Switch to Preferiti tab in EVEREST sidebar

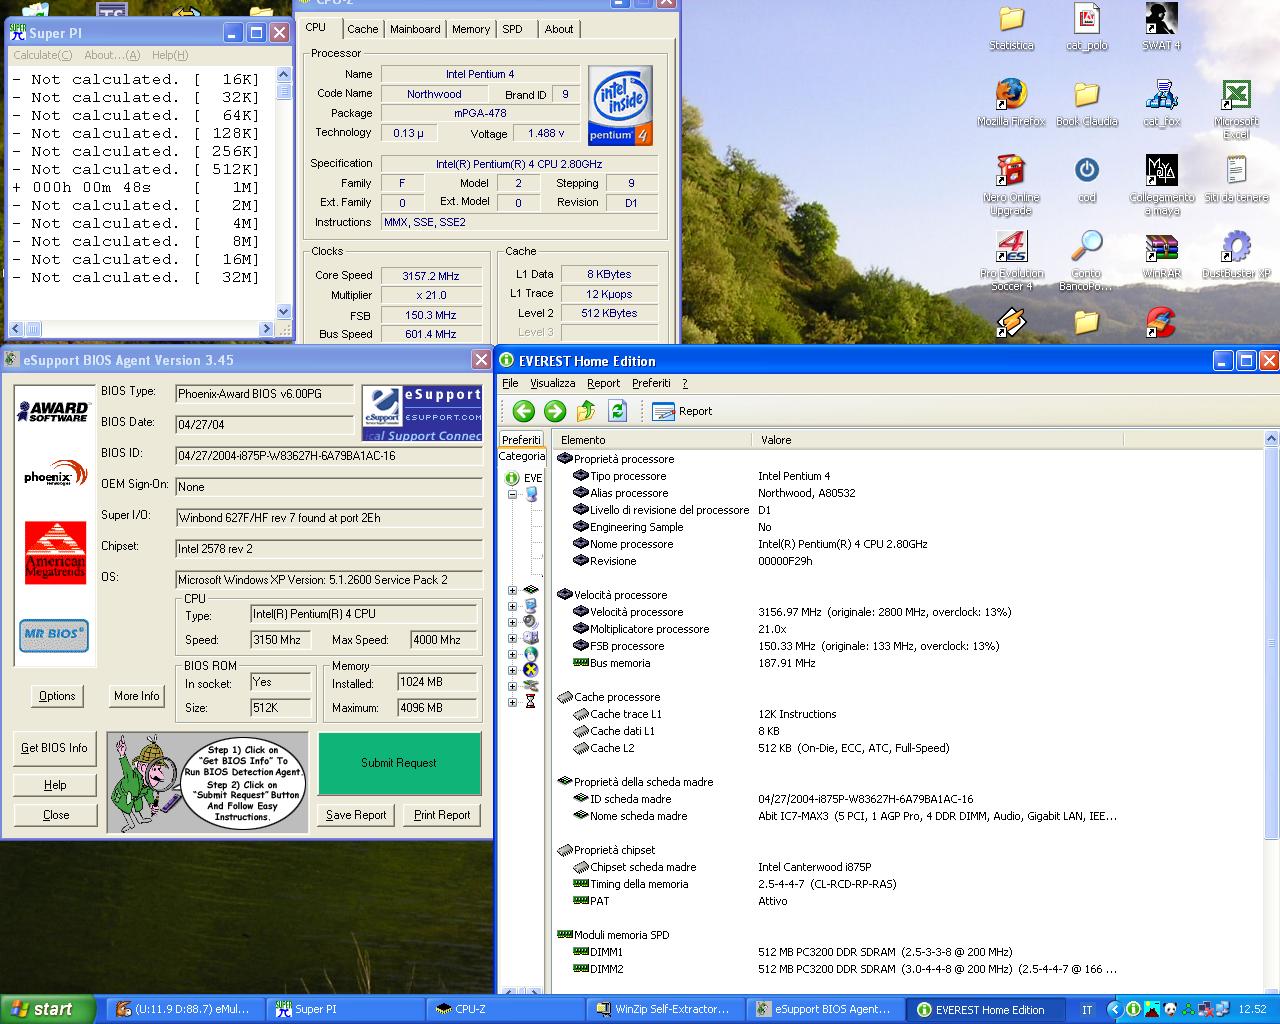[521, 439]
